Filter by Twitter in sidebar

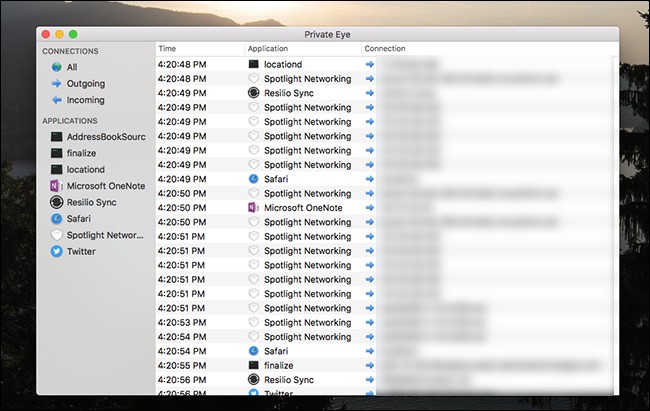(81, 251)
